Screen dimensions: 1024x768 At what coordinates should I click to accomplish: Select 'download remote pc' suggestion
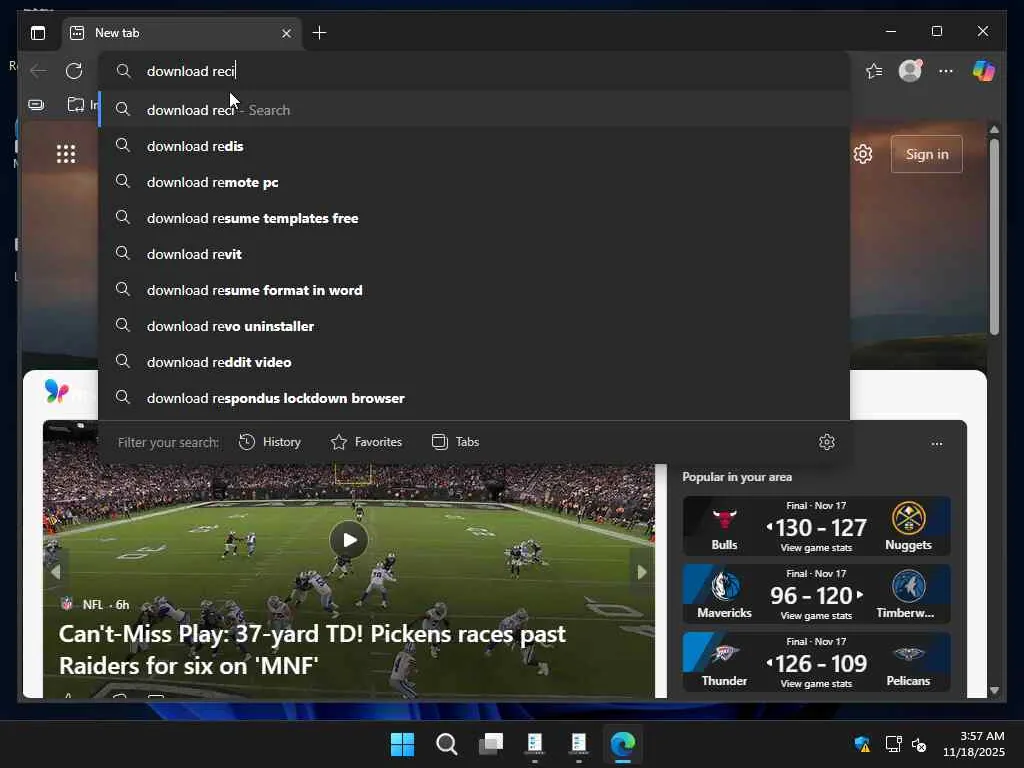474,182
